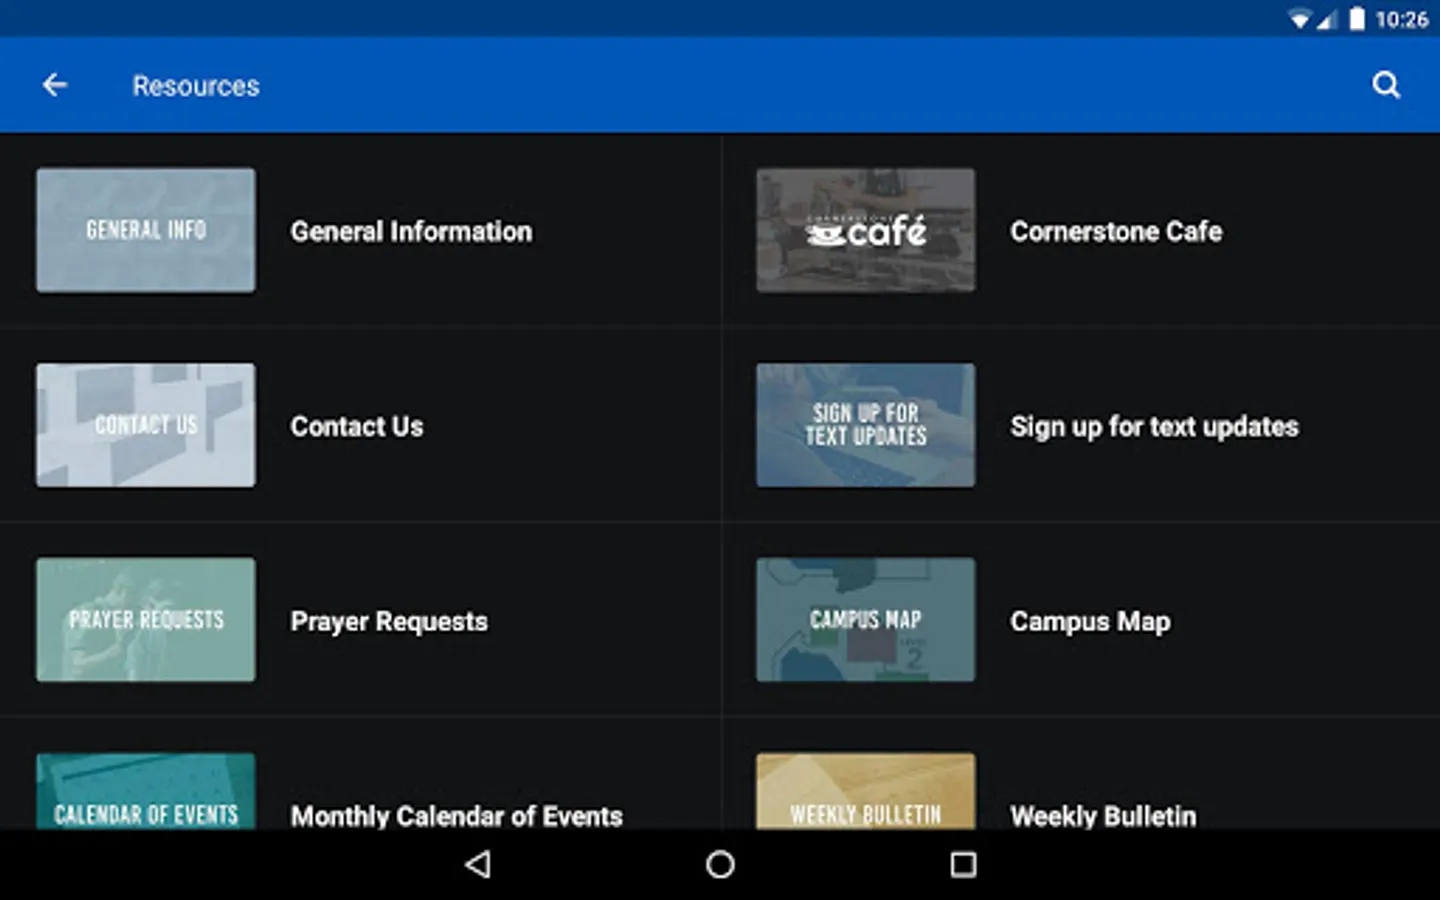Image resolution: width=1440 pixels, height=900 pixels.
Task: Select the Sign Up For Text Updates thumbnail
Action: [x=866, y=425]
